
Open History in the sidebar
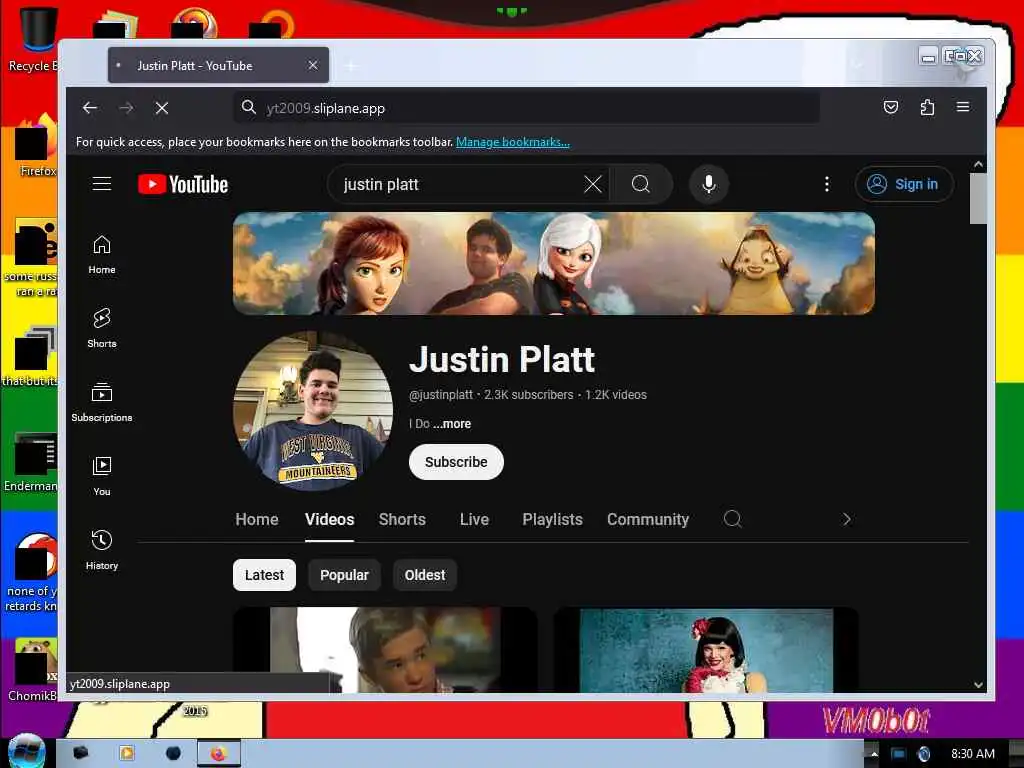[102, 551]
